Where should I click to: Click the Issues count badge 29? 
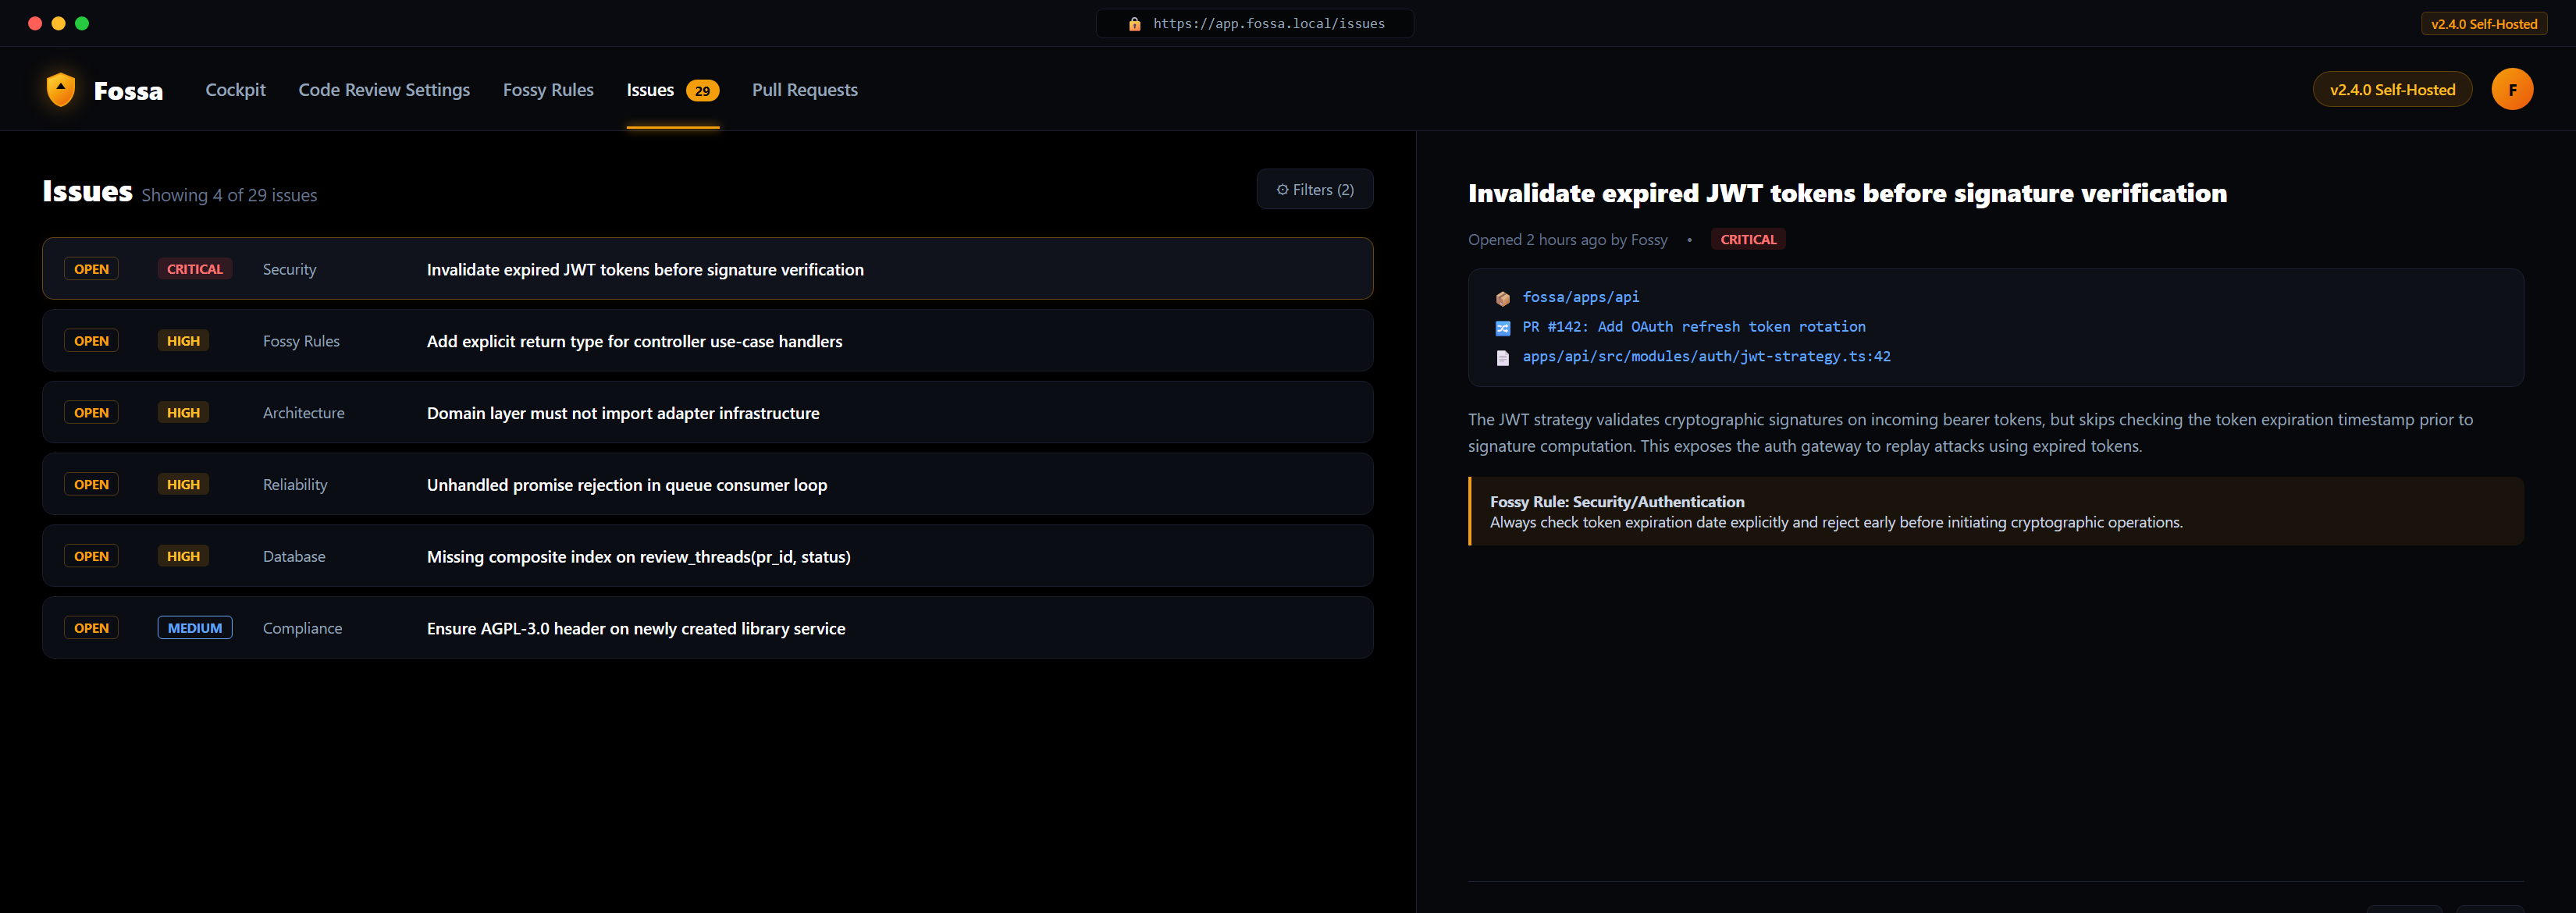coord(702,91)
